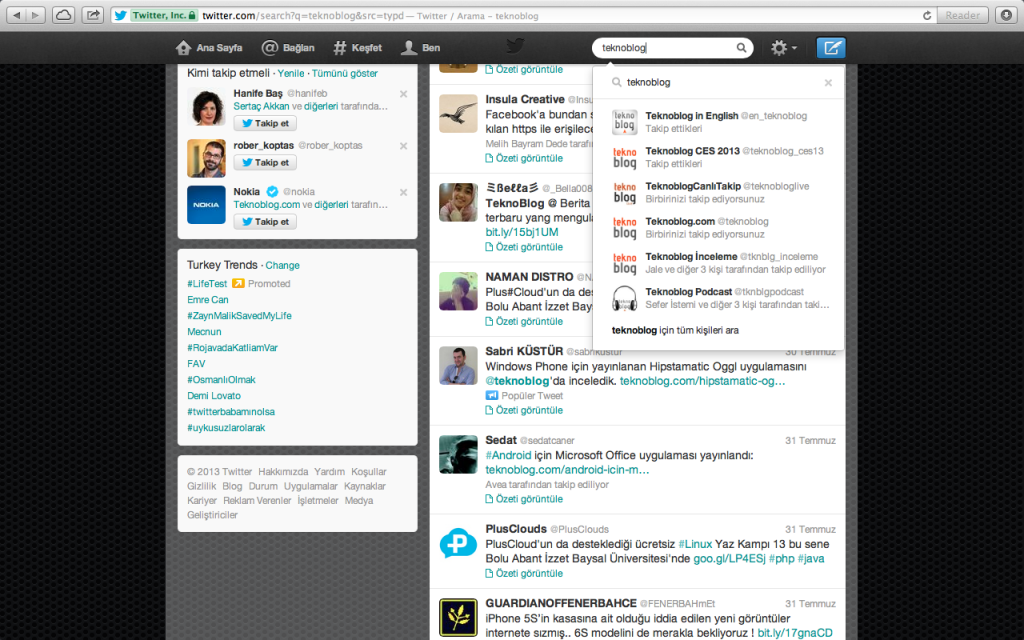Go to Ana Sayfa home tab
Screen dimensions: 1024x640
pyautogui.click(x=208, y=47)
